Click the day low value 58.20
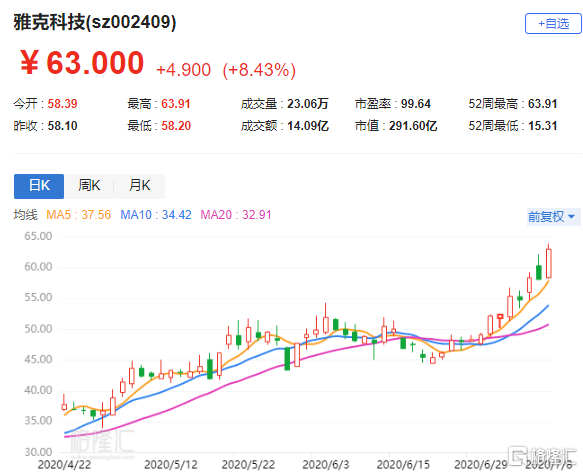583x473 pixels. 176,126
